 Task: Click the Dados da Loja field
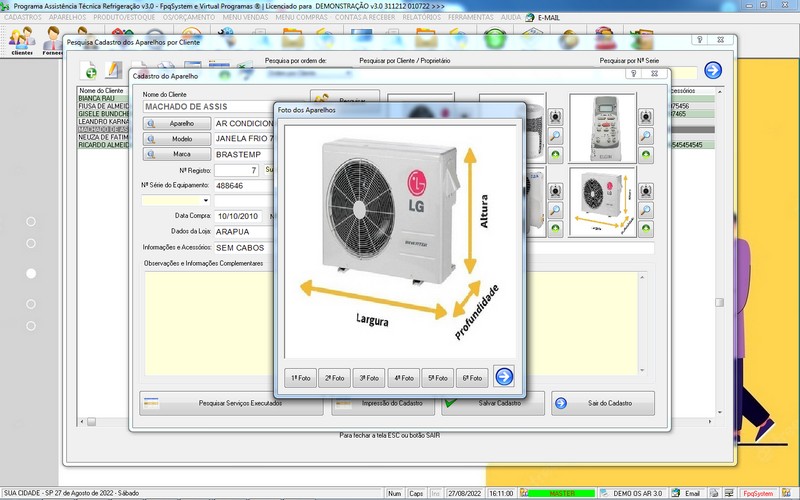point(244,232)
